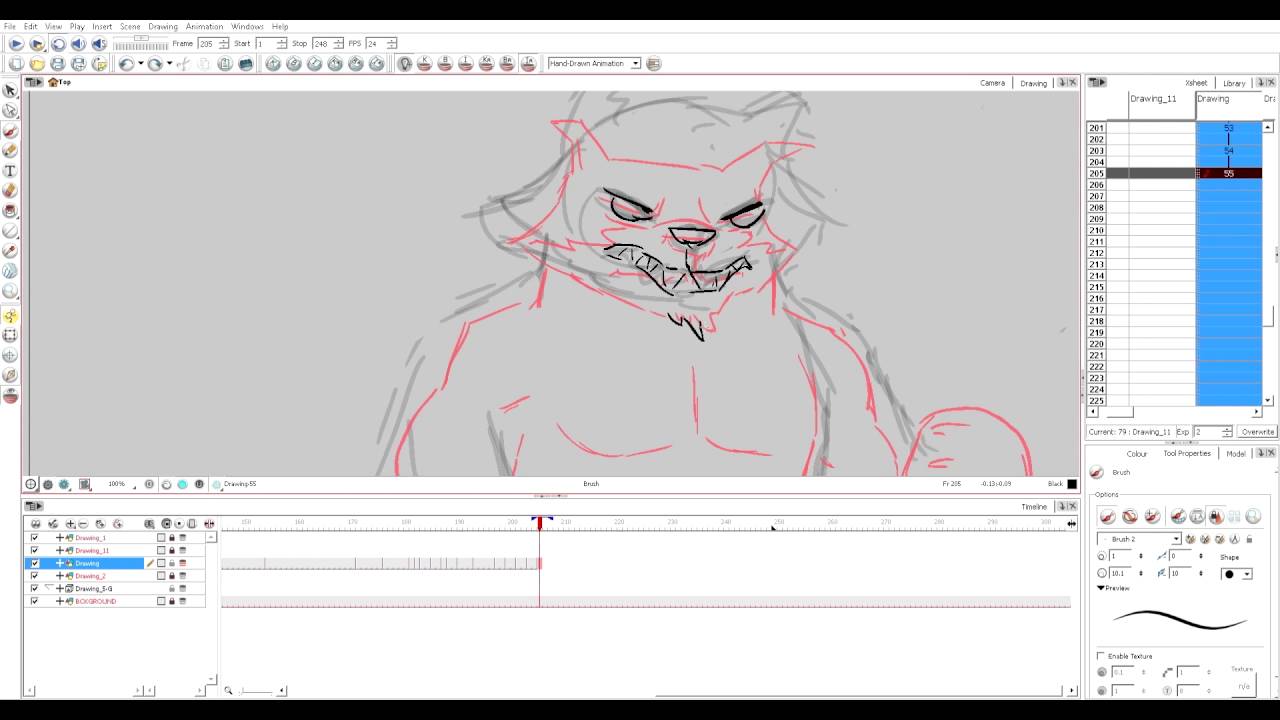Switch to the Model tab
This screenshot has height=720, width=1280.
[1236, 454]
